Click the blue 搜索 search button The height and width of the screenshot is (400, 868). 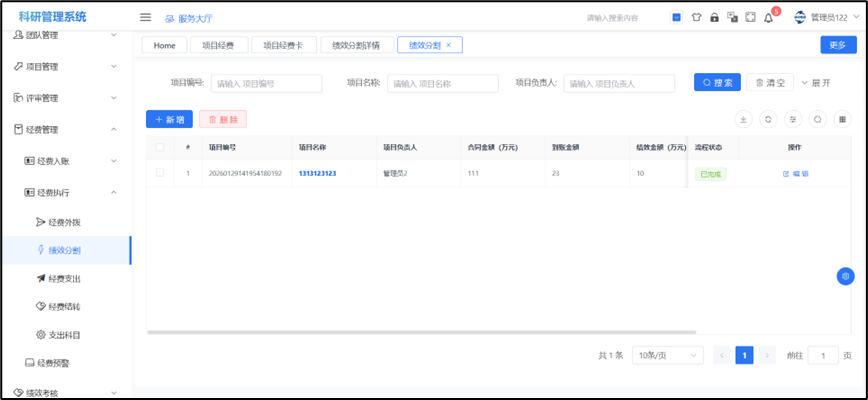(x=717, y=83)
